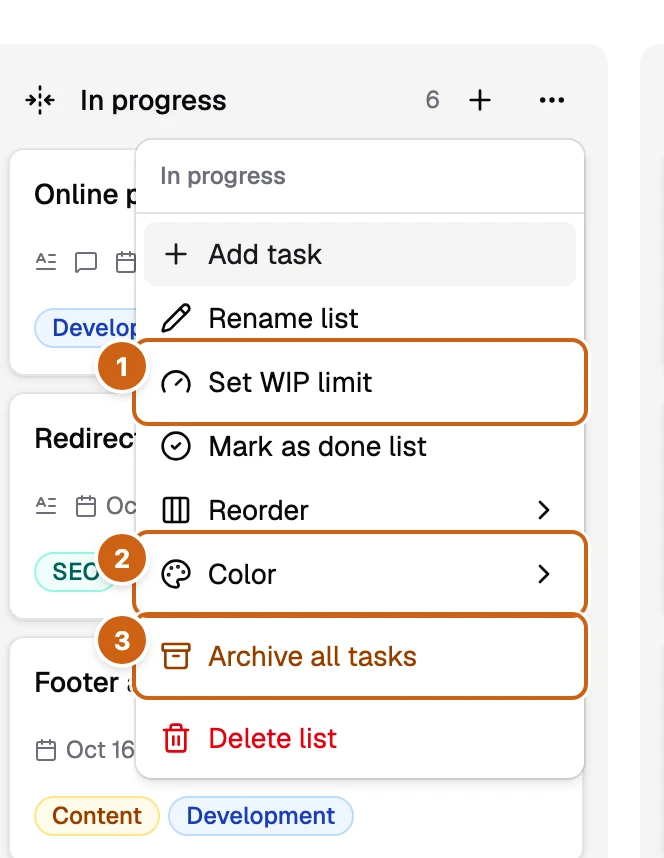Click the gauge icon for WIP limit

click(176, 382)
